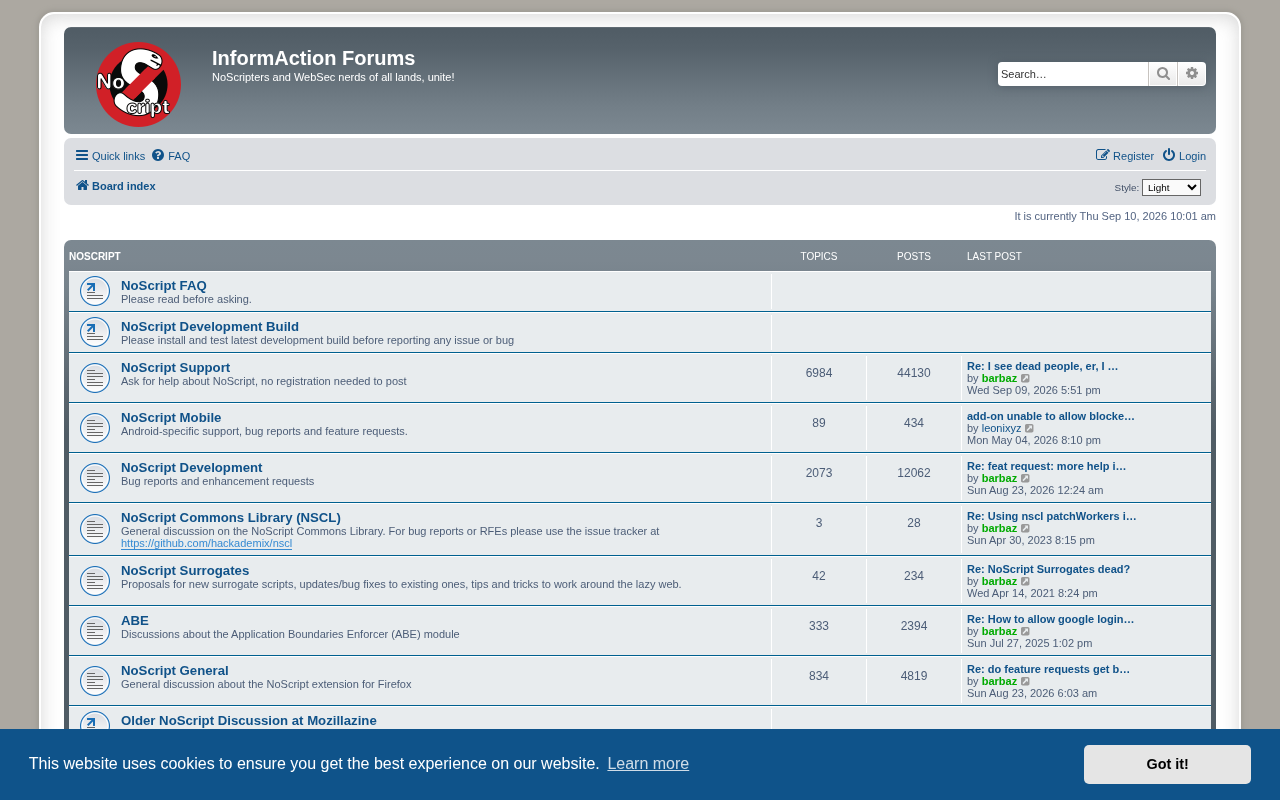Viewport: 1280px width, 800px height.
Task: Go to Board index breadcrumb
Action: (x=116, y=186)
